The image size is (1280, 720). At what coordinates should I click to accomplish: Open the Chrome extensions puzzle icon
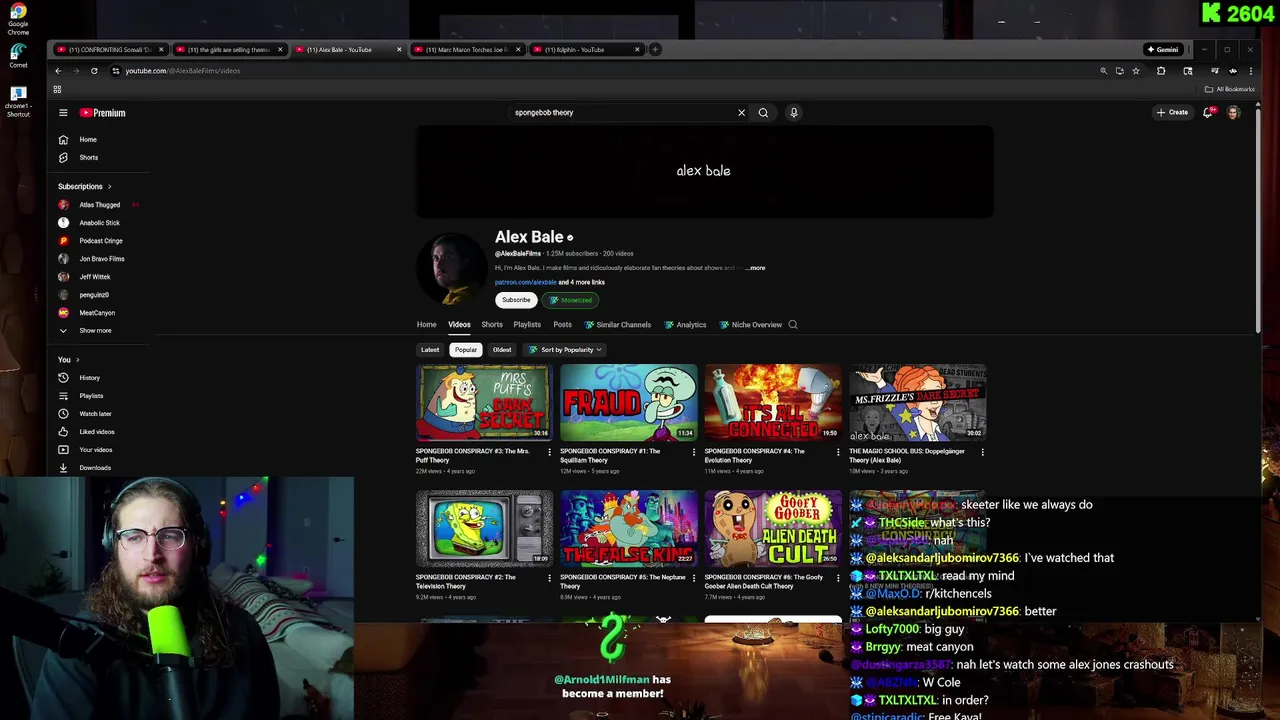click(1161, 71)
